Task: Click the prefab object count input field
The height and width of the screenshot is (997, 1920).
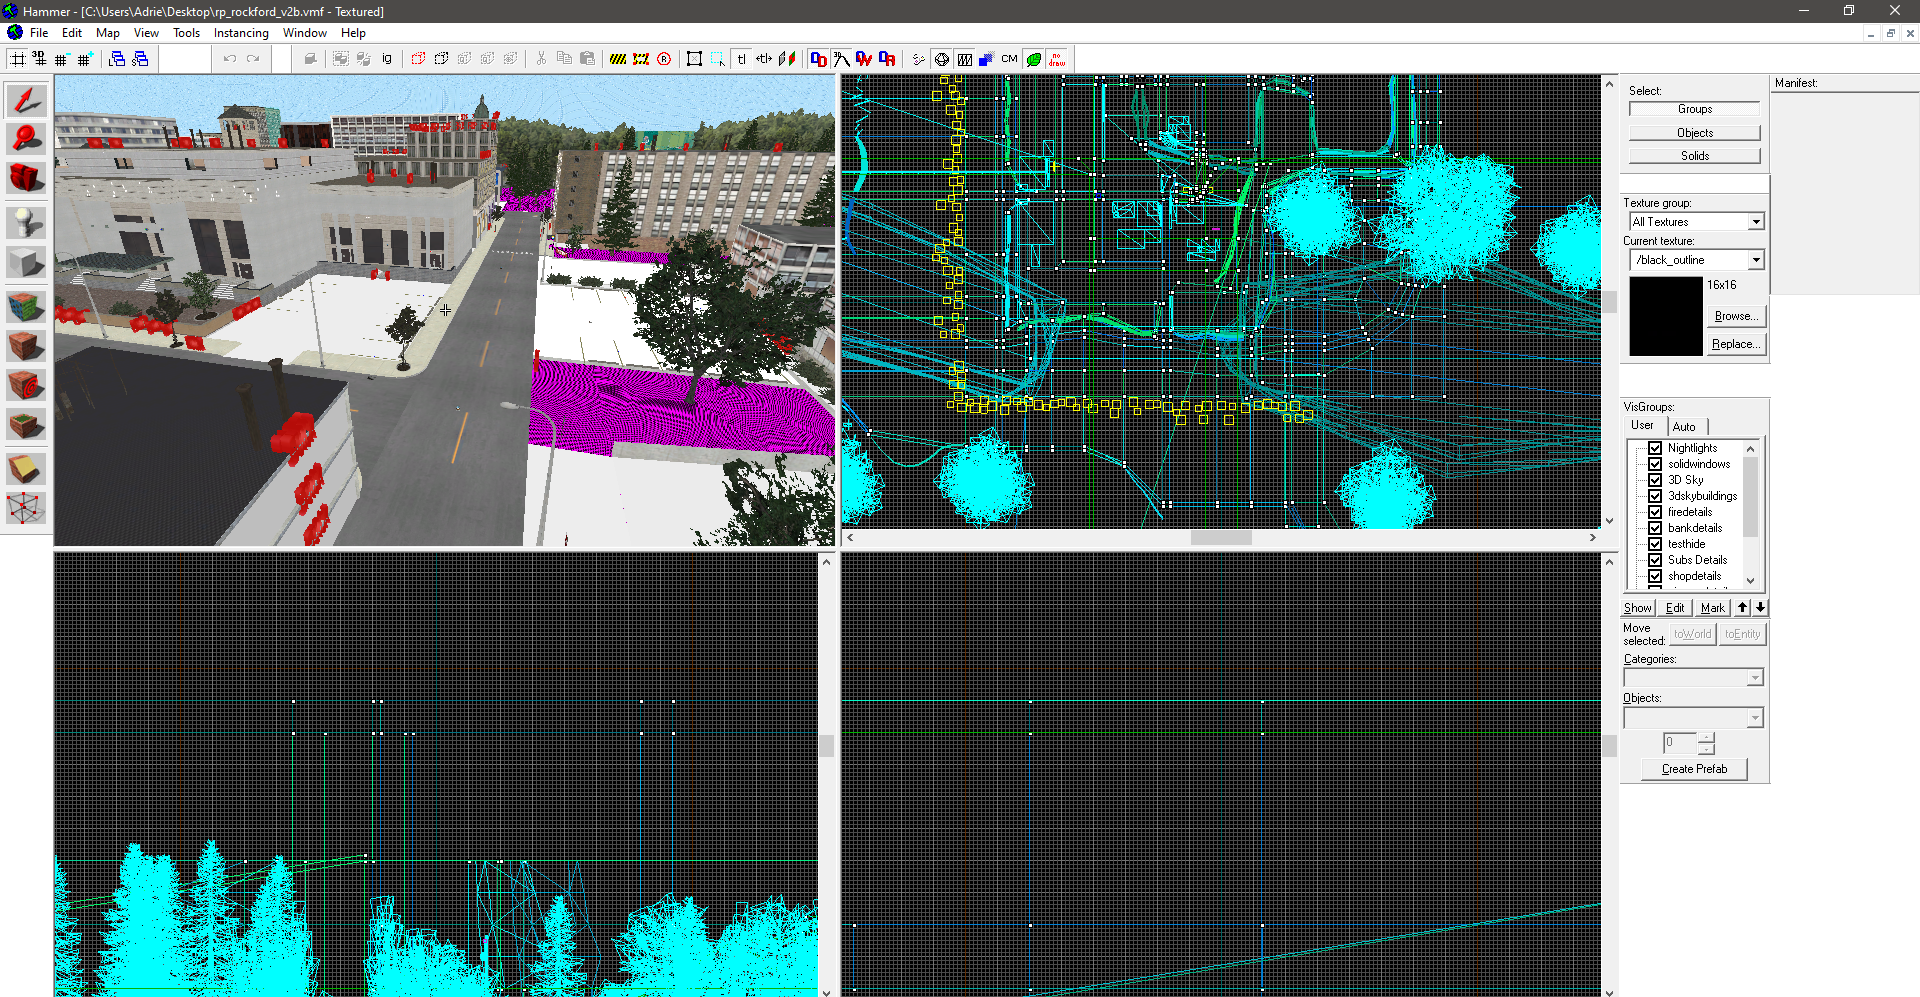Action: tap(1680, 743)
